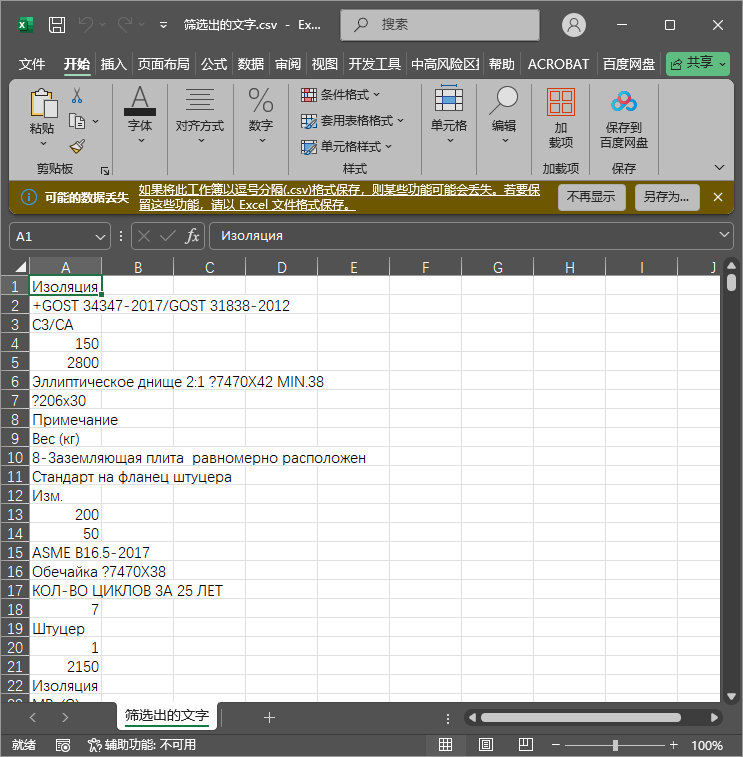
Task: Select row 10 header
Action: pyautogui.click(x=15, y=458)
